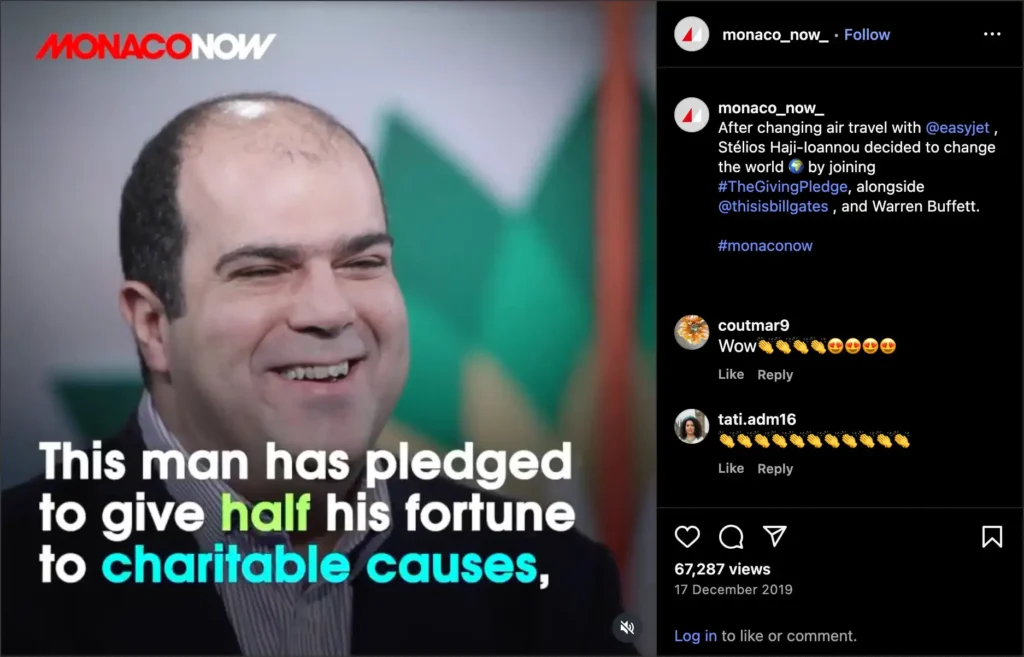The height and width of the screenshot is (657, 1024).
Task: Open monaco_now_ profile picture in header
Action: [x=692, y=34]
